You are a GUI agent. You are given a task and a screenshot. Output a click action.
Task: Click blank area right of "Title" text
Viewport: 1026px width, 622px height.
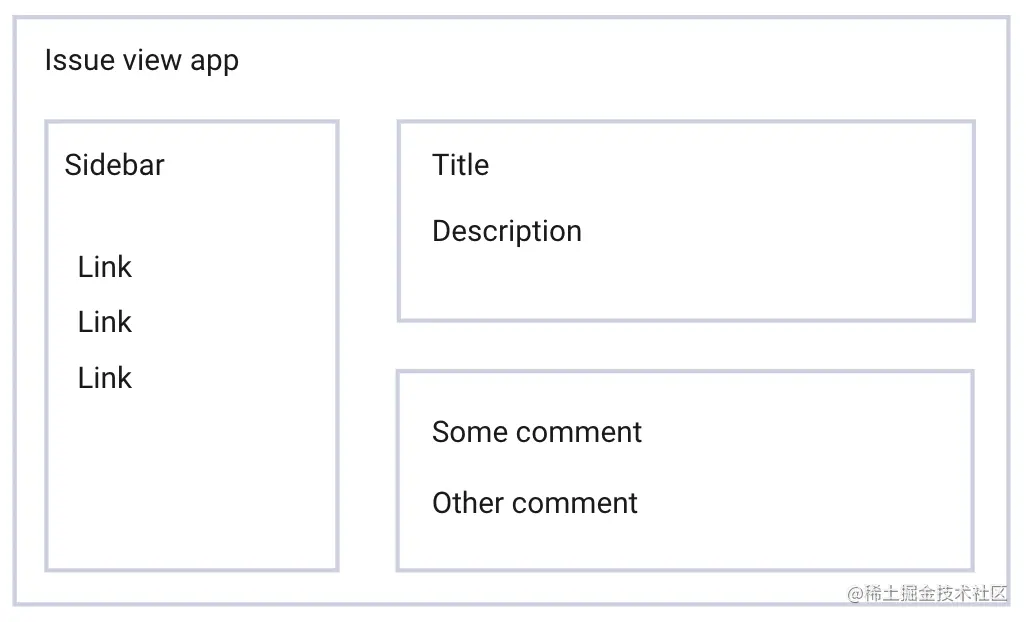tap(726, 165)
